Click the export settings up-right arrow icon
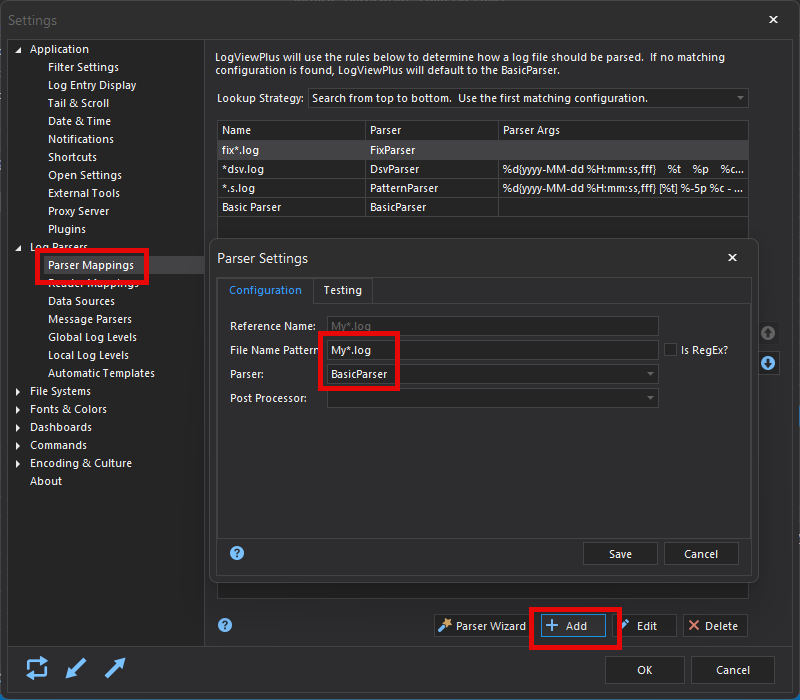The width and height of the screenshot is (800, 700). (115, 668)
